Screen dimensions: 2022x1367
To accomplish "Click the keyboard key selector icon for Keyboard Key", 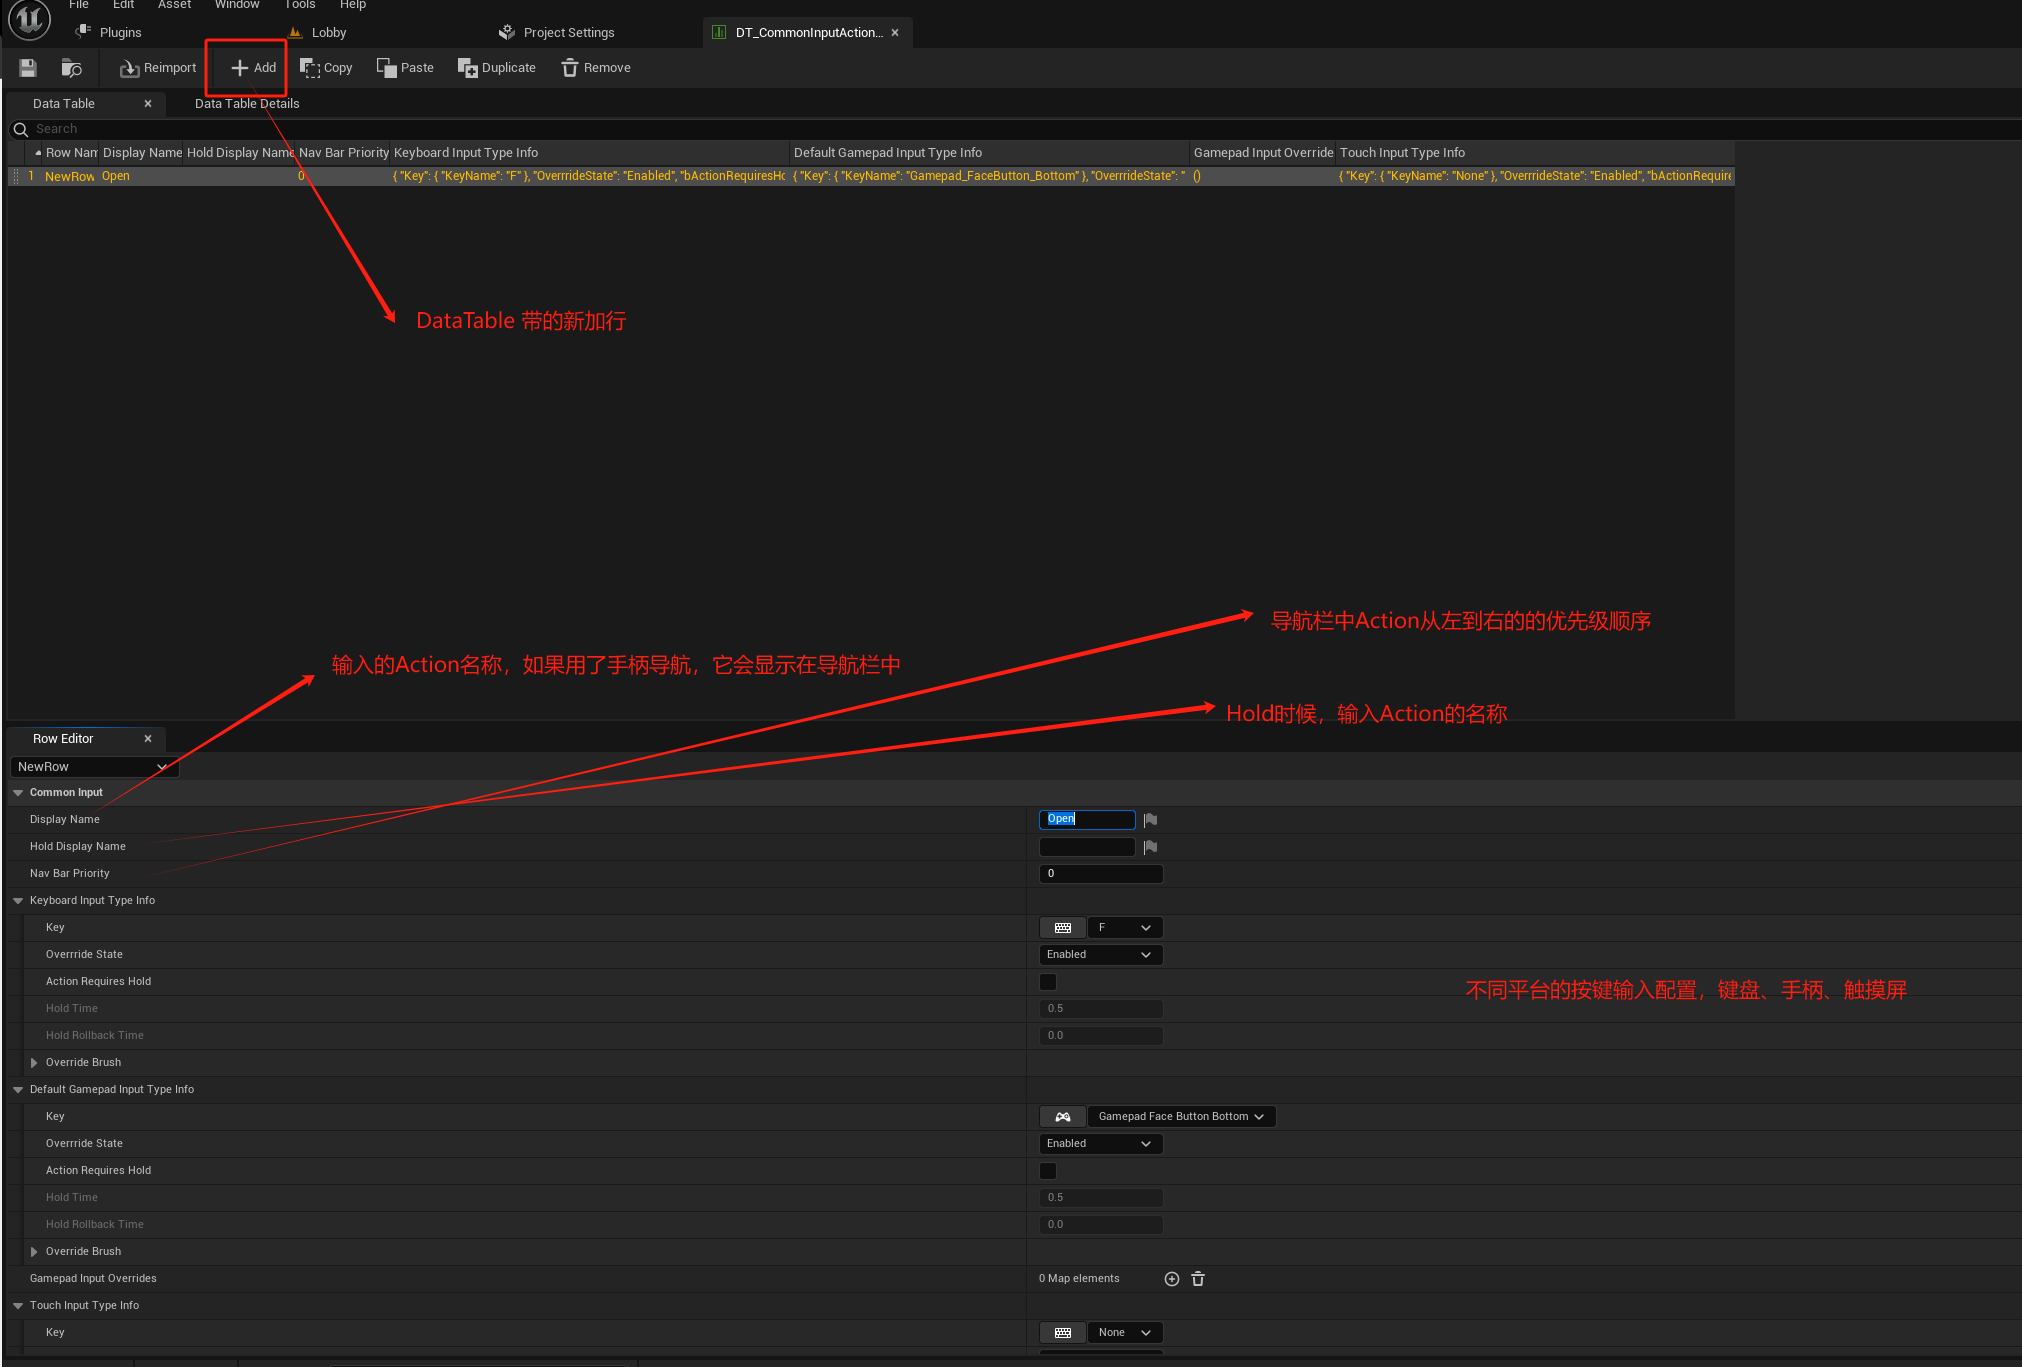I will 1062,928.
